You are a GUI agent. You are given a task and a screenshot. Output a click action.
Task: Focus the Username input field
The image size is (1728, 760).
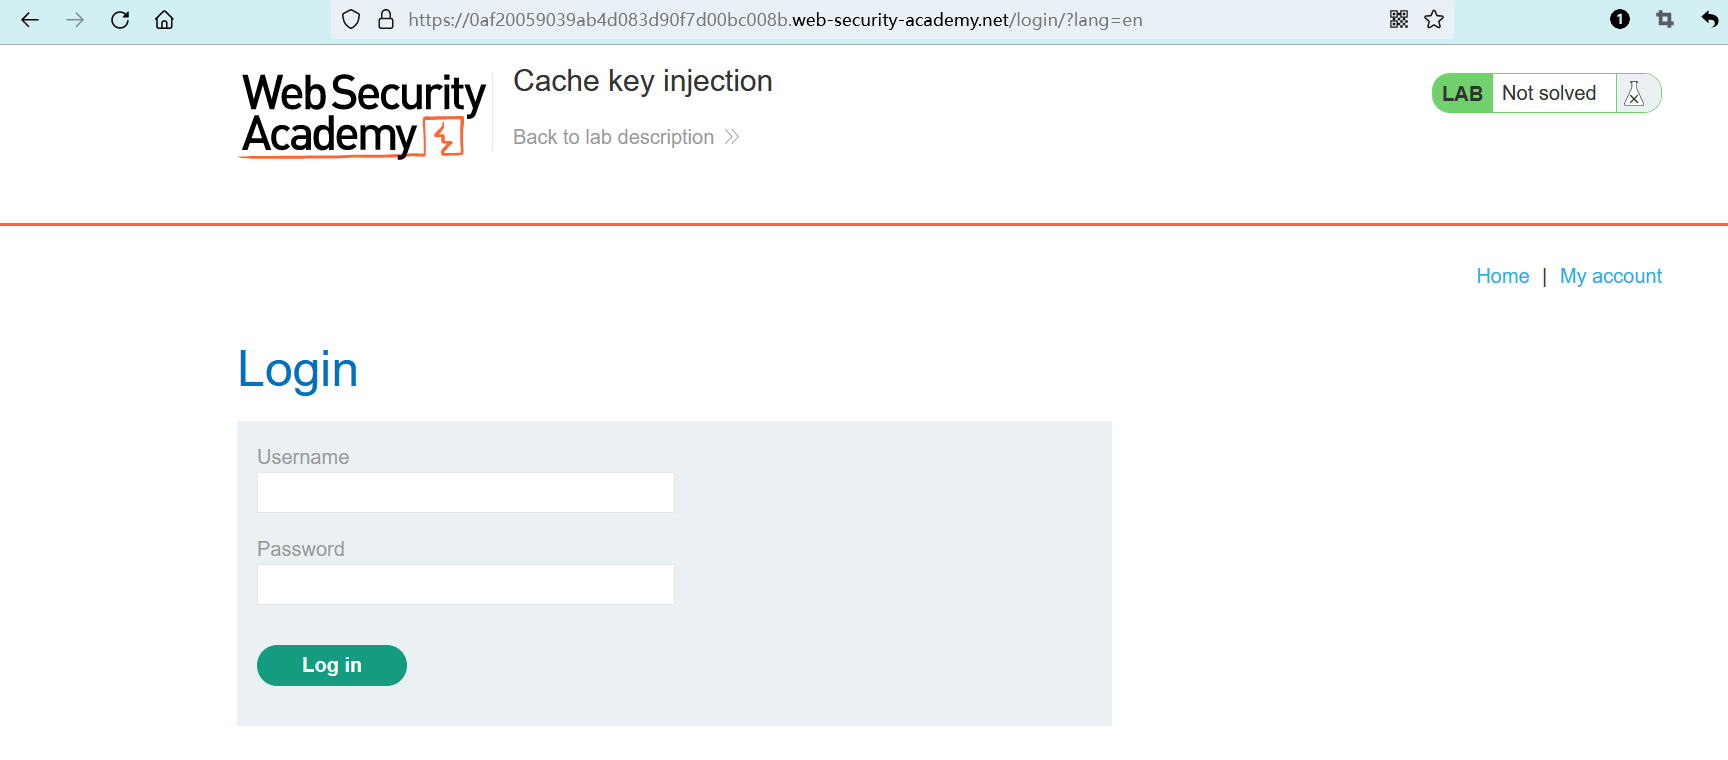[466, 493]
